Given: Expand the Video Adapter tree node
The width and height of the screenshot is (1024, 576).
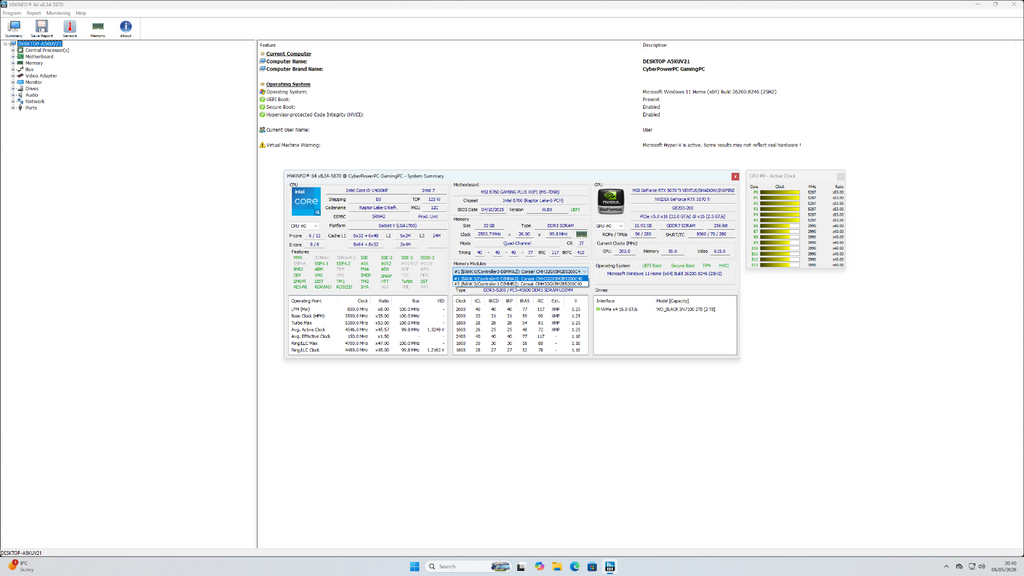Looking at the screenshot, I should 13,76.
